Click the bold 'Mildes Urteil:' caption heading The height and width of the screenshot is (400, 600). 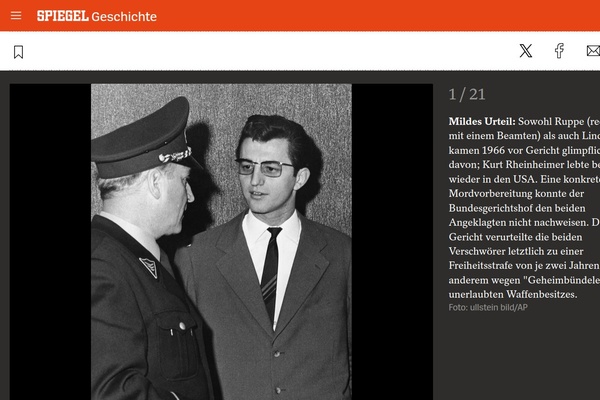pyautogui.click(x=482, y=121)
